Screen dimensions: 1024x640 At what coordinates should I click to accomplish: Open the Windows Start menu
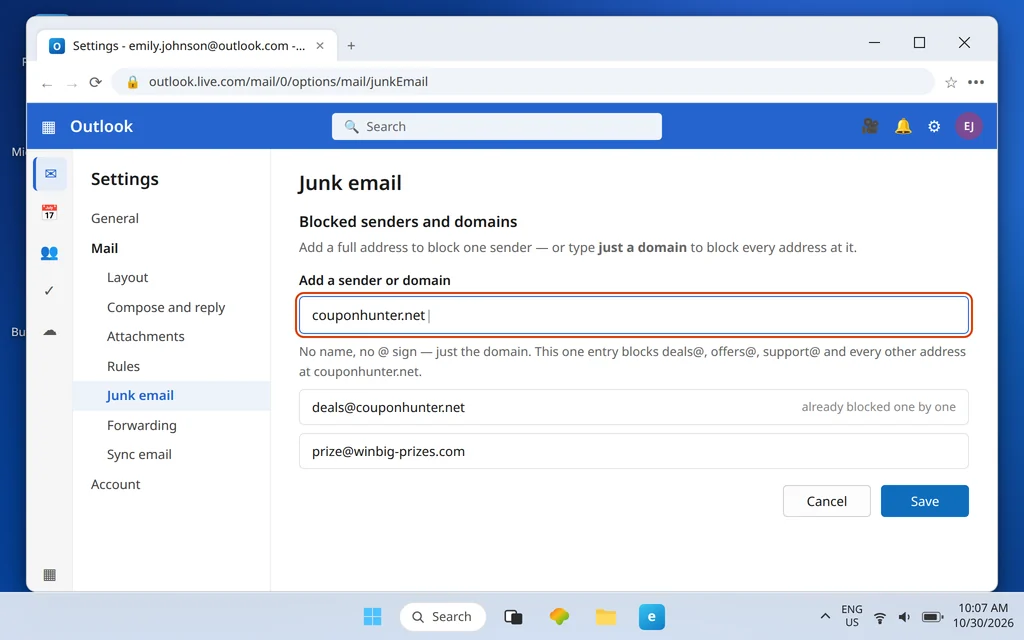click(372, 616)
